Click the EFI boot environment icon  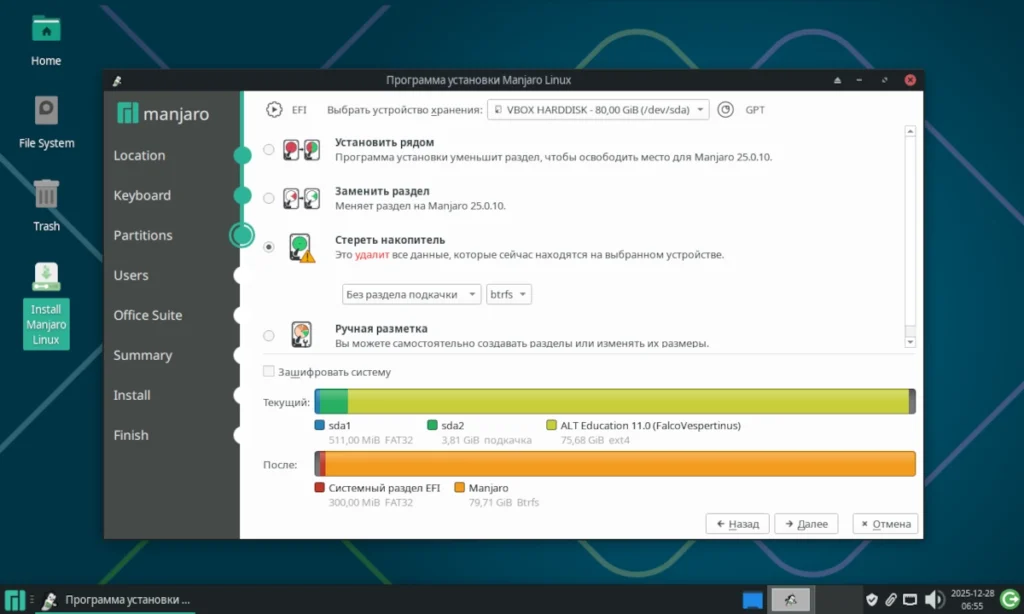(274, 110)
